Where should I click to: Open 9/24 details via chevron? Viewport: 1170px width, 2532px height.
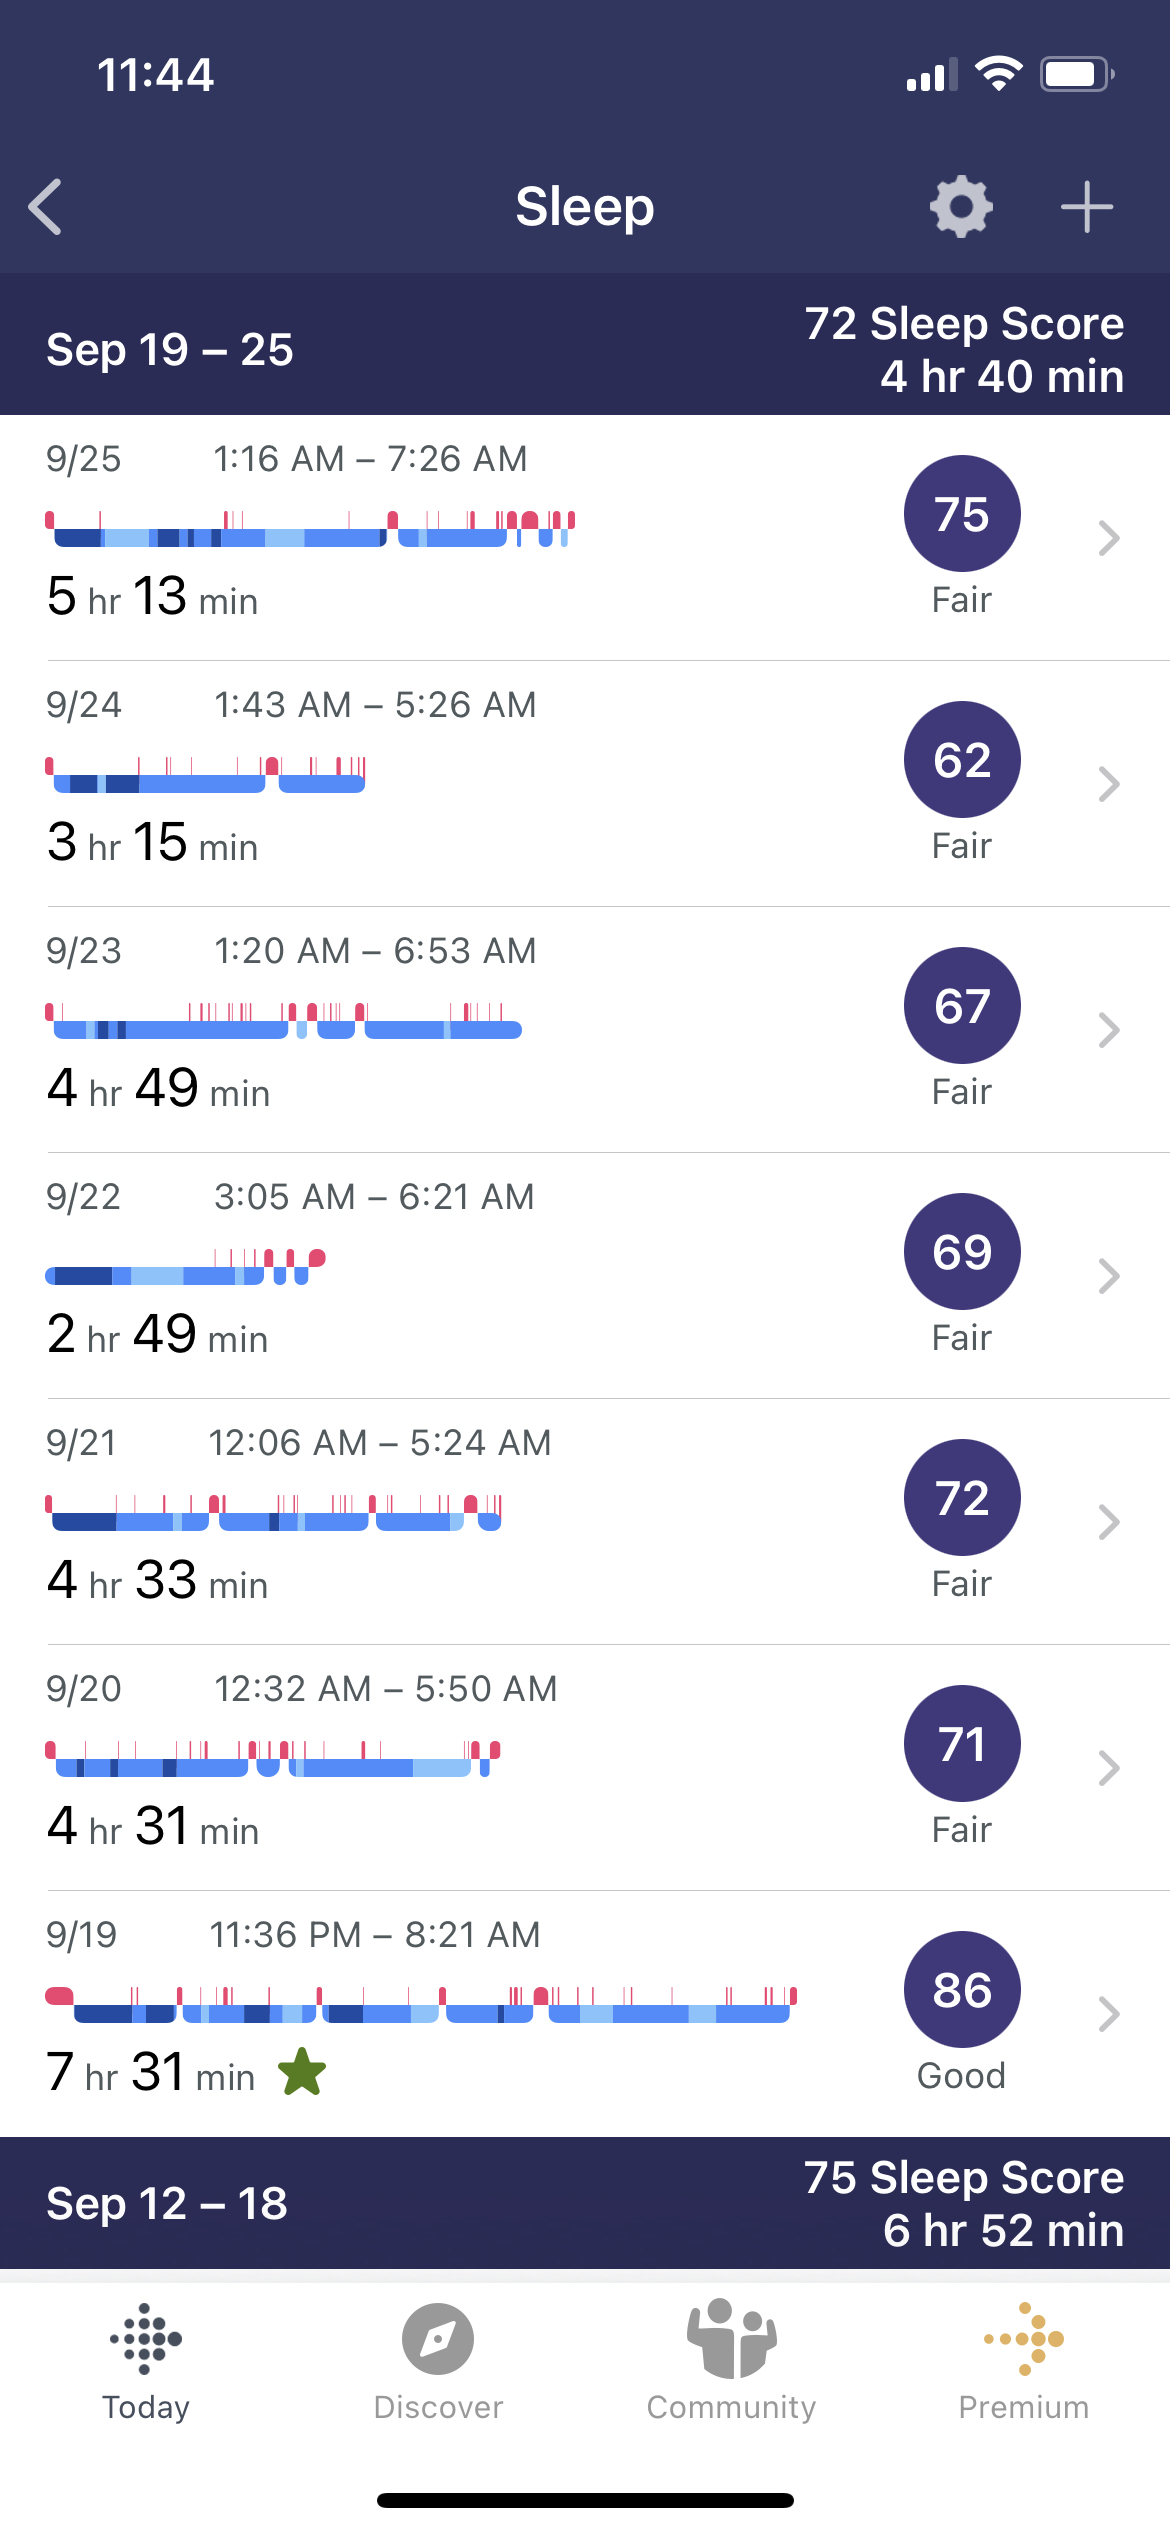[1108, 784]
